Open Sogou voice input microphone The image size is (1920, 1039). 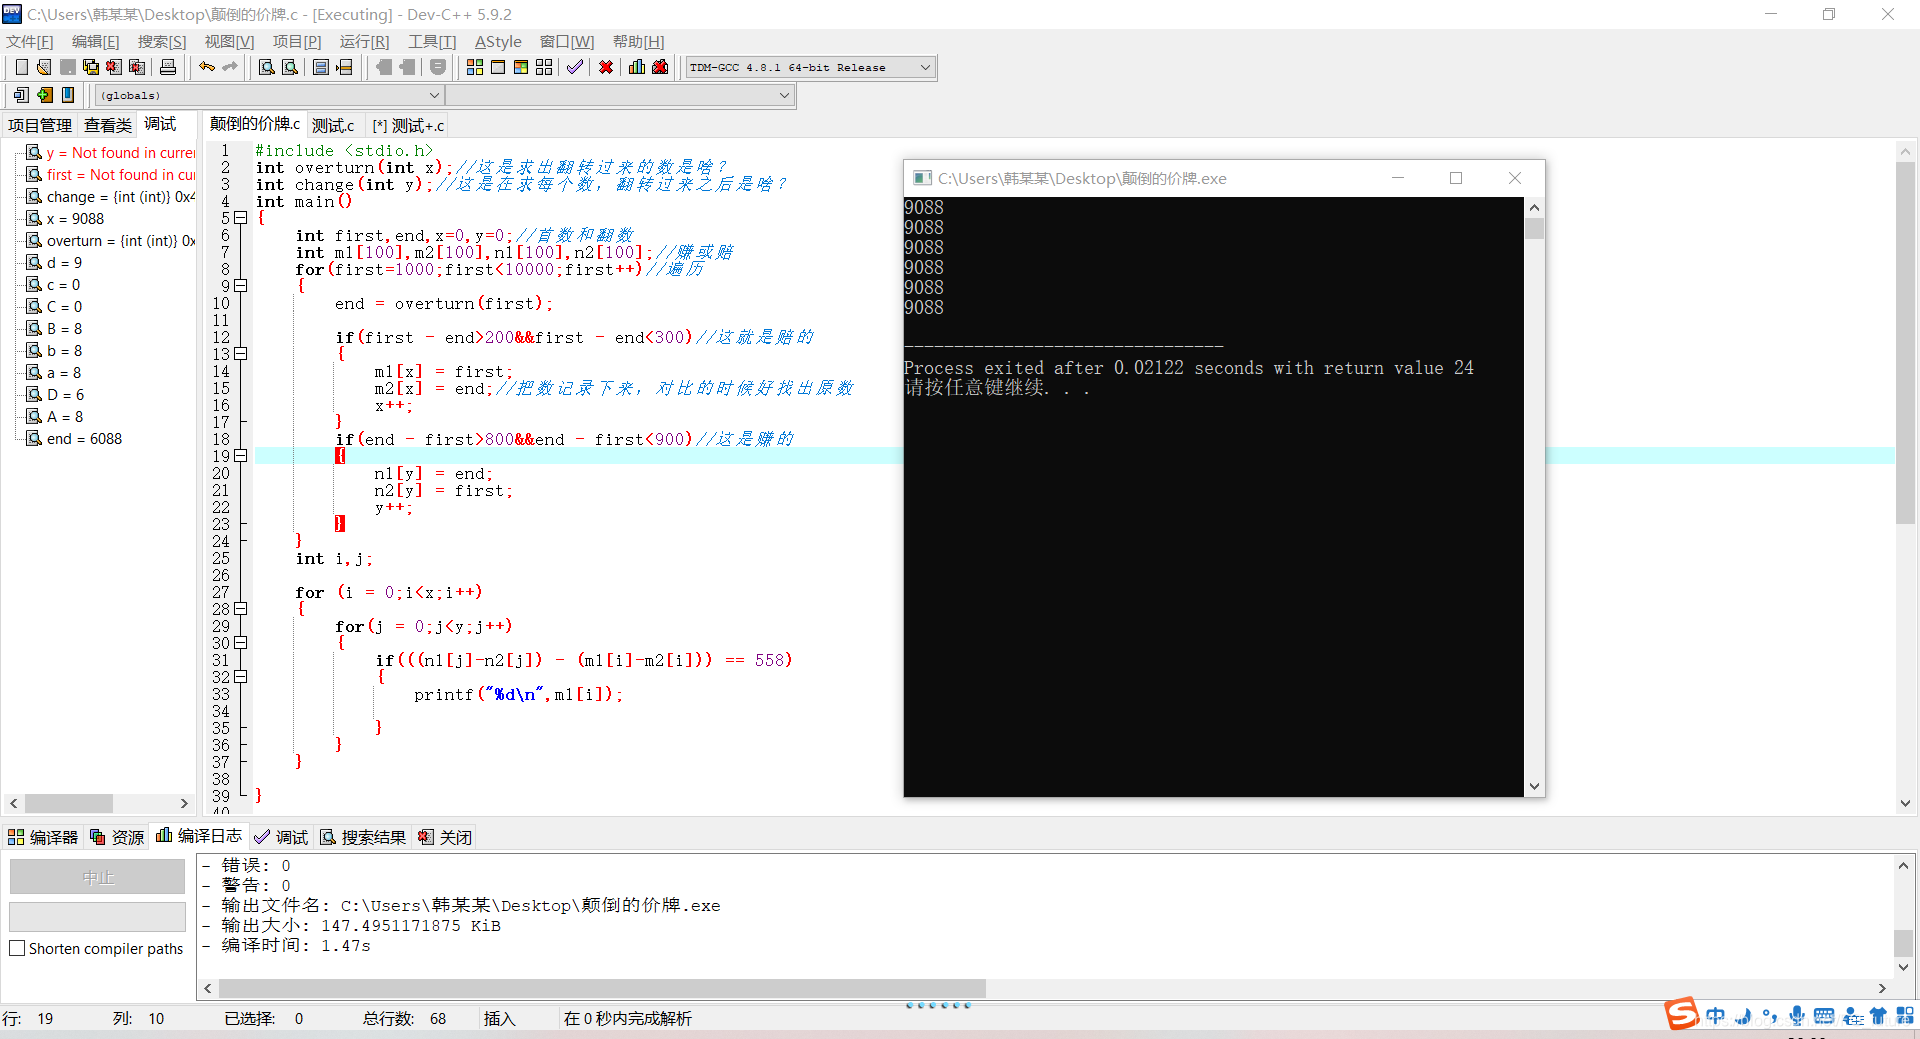tap(1797, 1016)
